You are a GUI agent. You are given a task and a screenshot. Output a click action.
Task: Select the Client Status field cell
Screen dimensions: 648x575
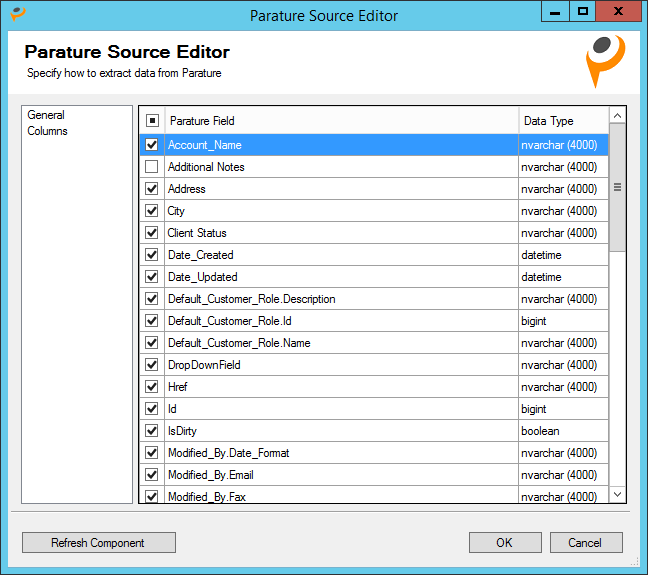click(341, 233)
